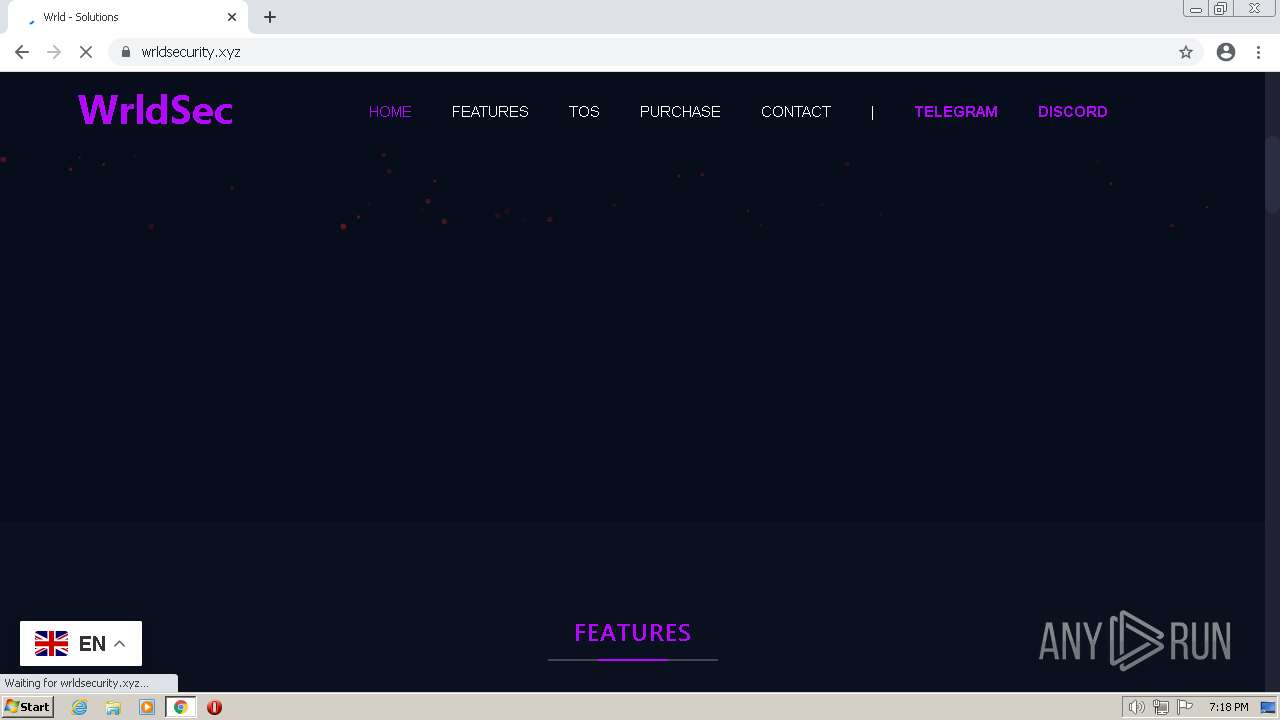
Task: Open File Explorer from the taskbar
Action: point(113,707)
